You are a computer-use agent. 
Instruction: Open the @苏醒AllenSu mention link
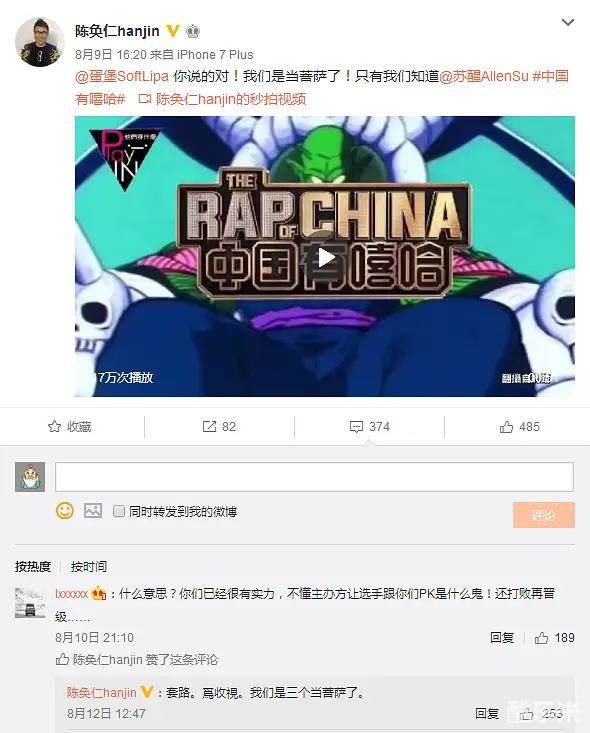click(x=483, y=76)
